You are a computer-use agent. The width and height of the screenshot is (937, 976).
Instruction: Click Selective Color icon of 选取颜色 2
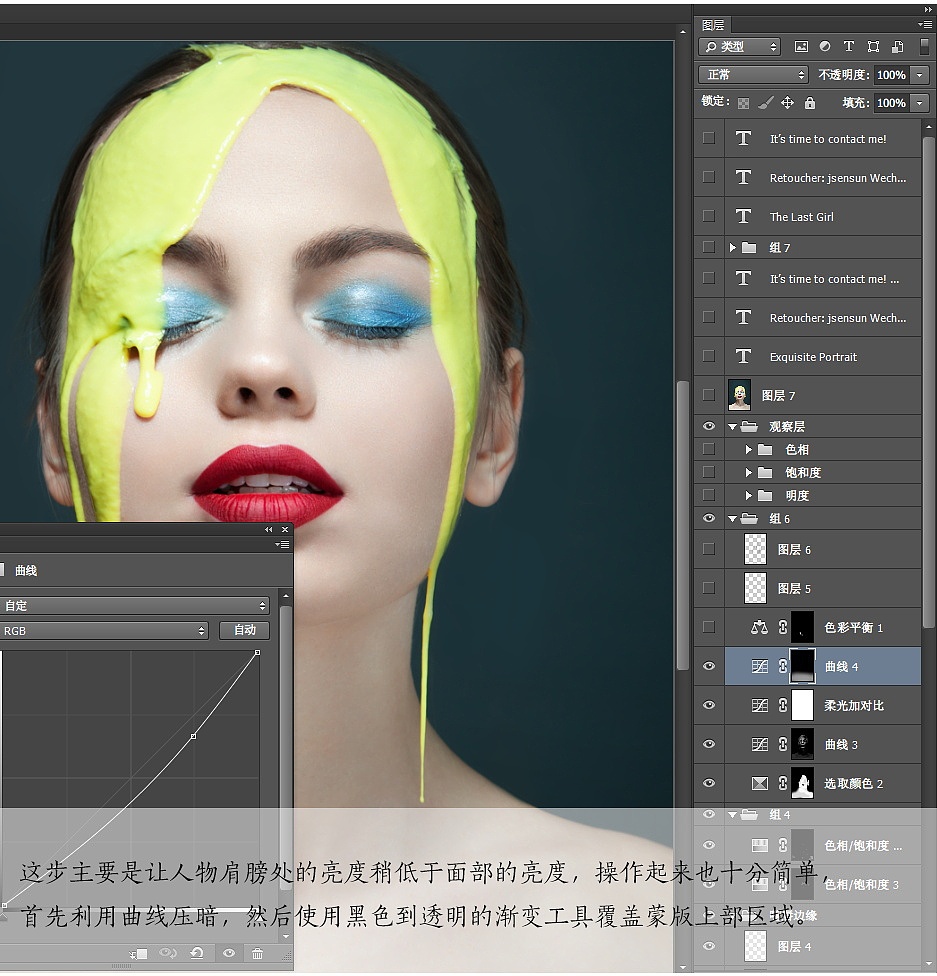pos(760,784)
